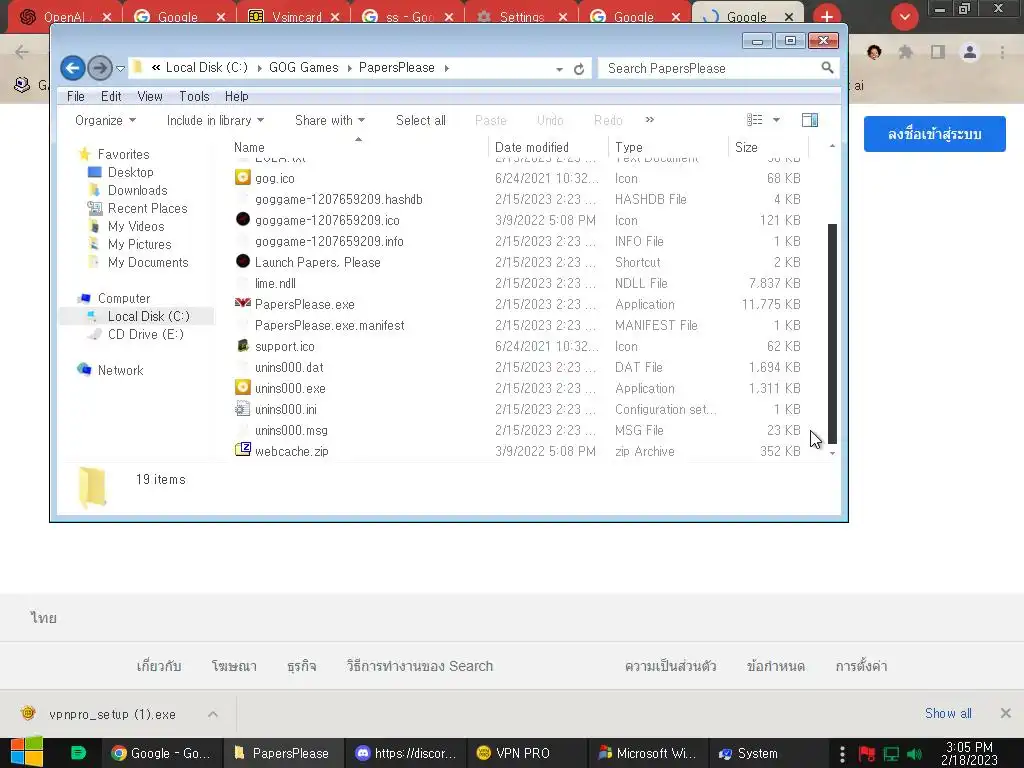This screenshot has height=768, width=1024.
Task: Open the Include in library dropdown
Action: coord(216,120)
